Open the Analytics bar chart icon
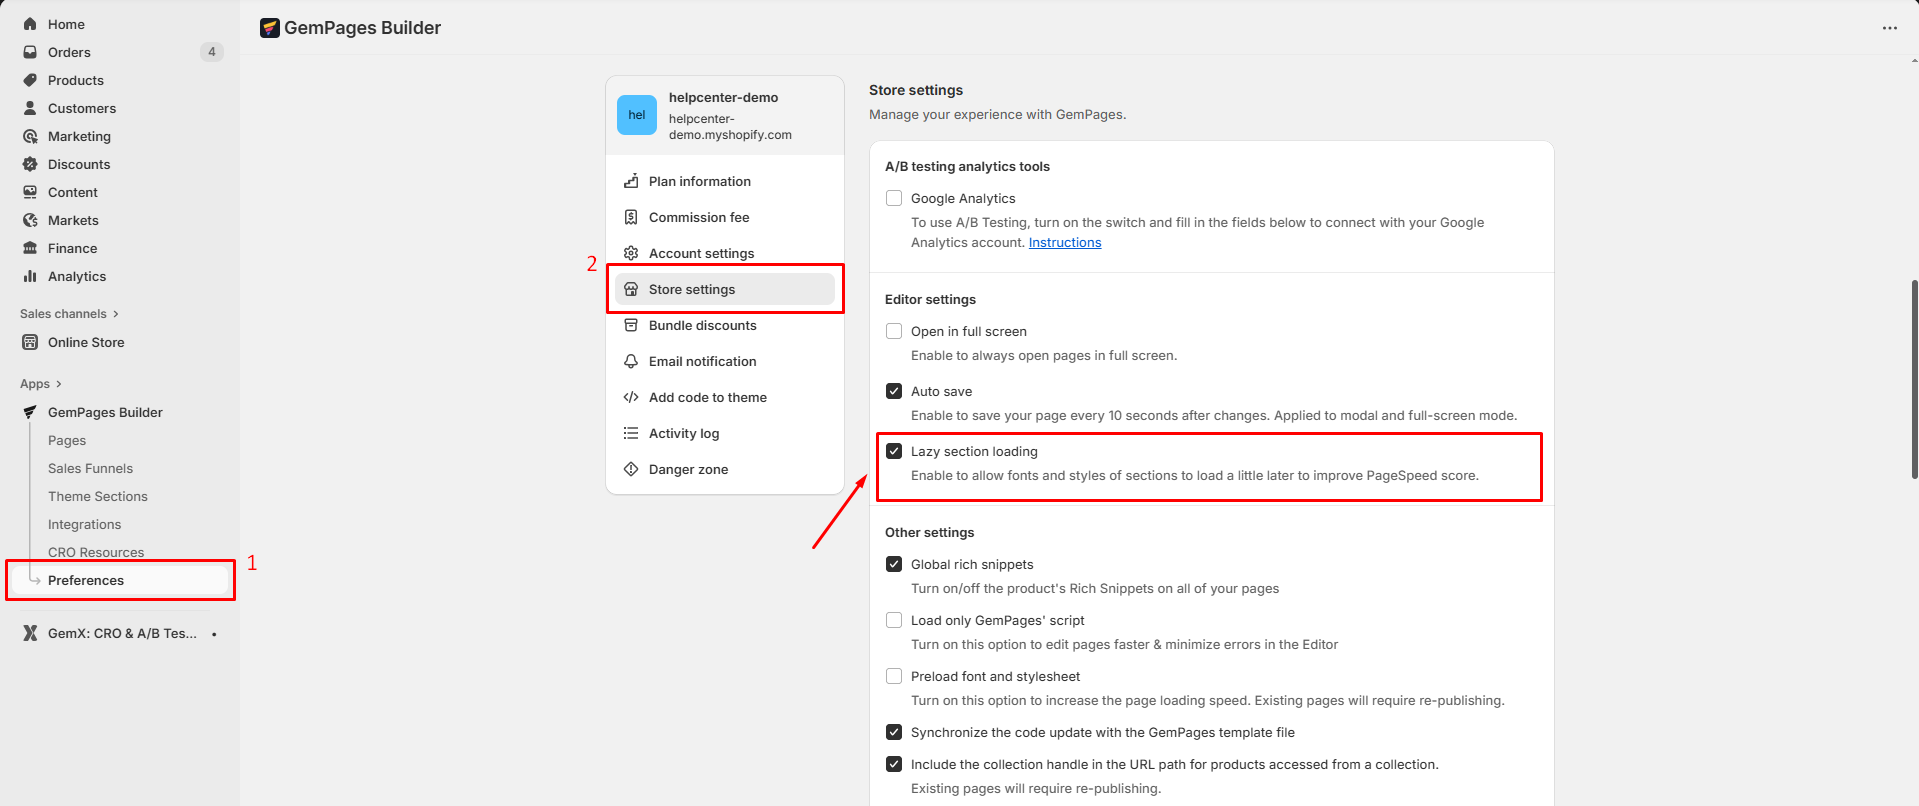 pyautogui.click(x=30, y=276)
